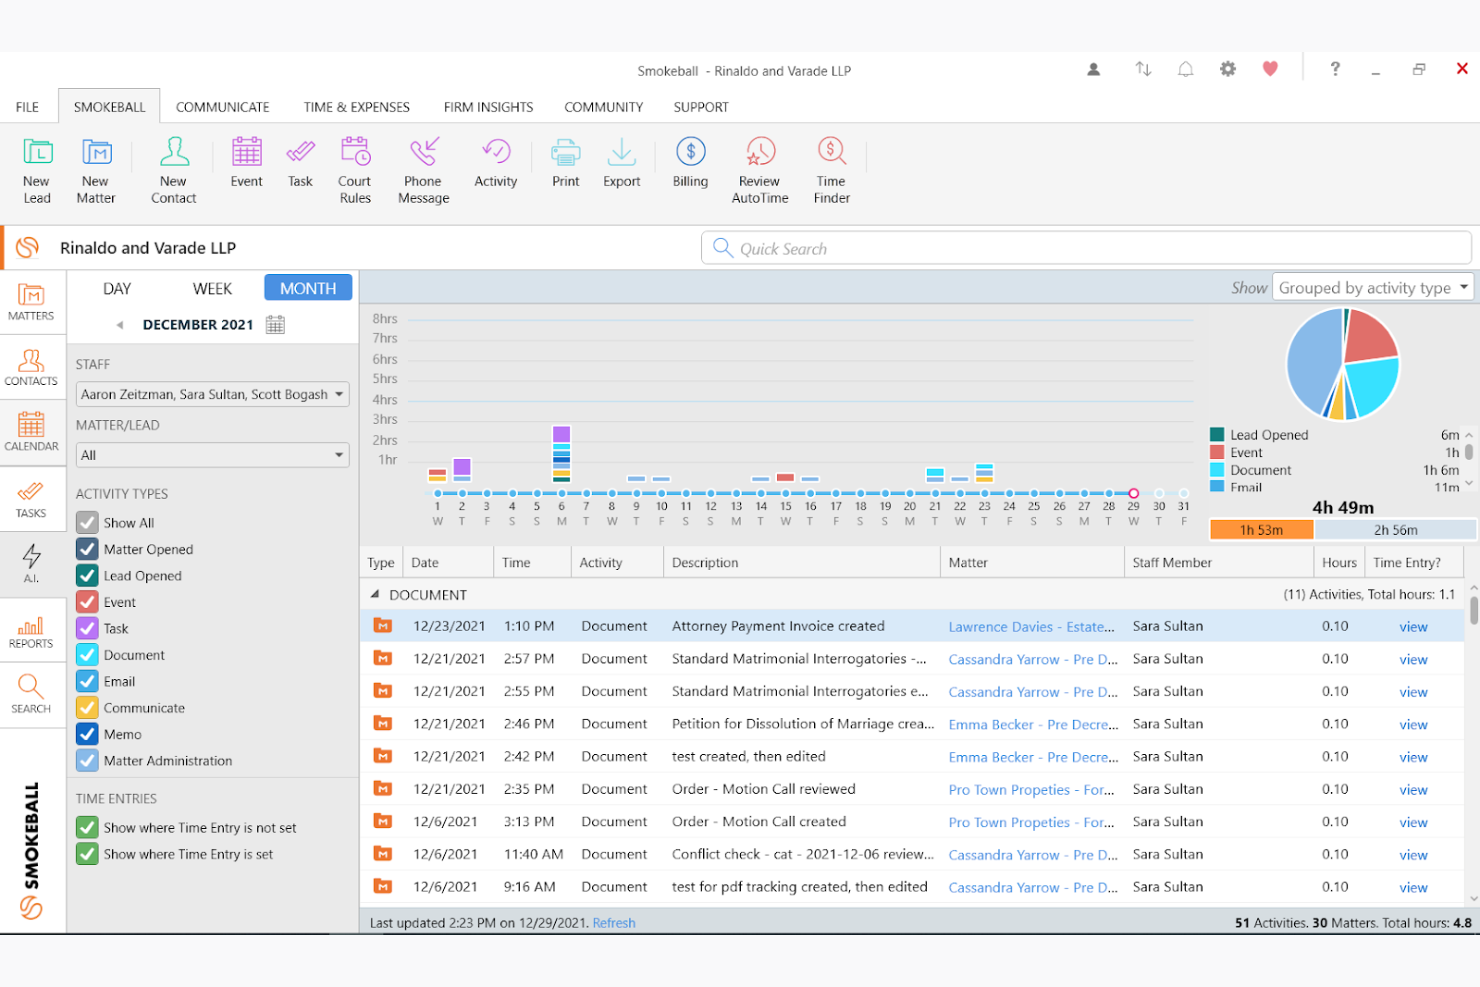The width and height of the screenshot is (1480, 987).
Task: Open Reports in sidebar
Action: pyautogui.click(x=31, y=630)
